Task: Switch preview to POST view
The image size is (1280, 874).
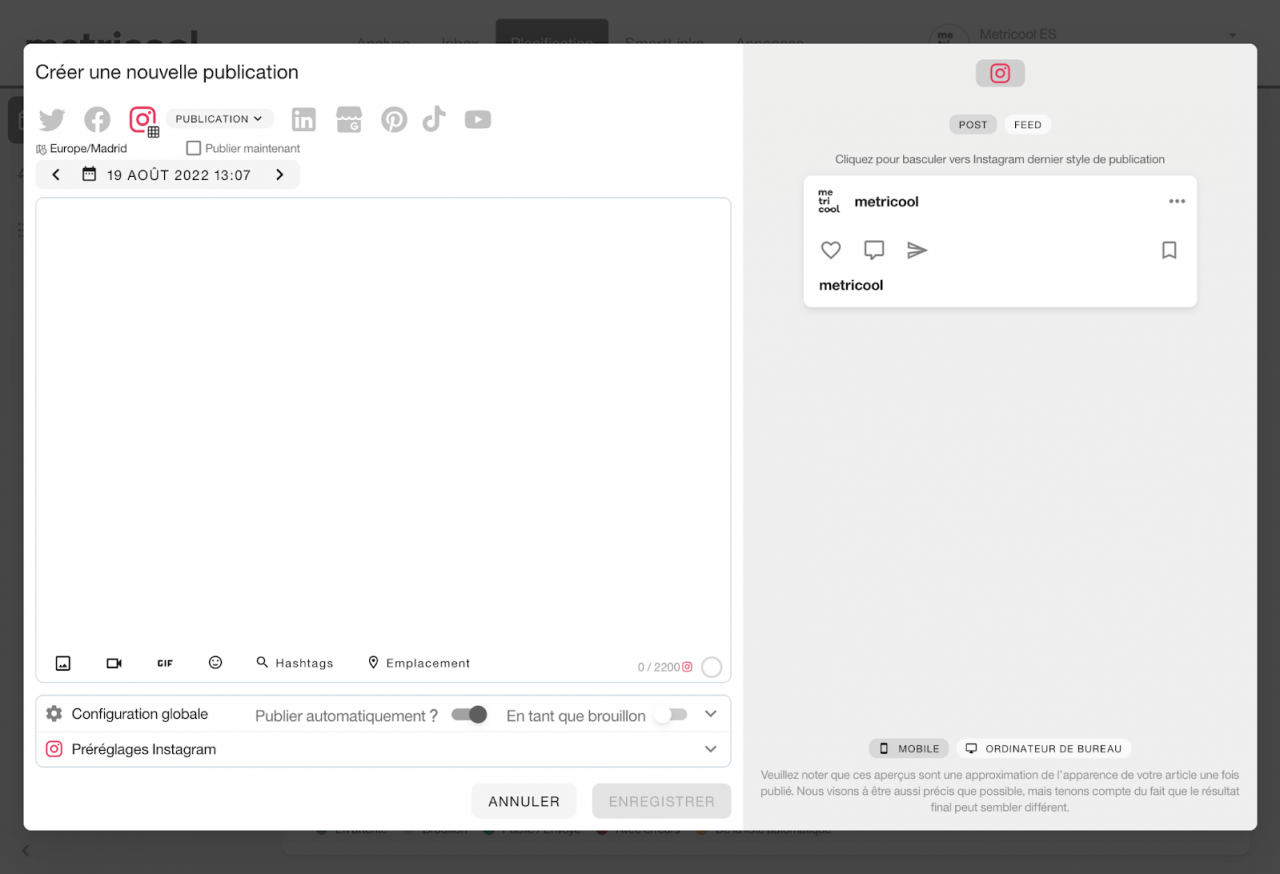Action: pos(973,125)
